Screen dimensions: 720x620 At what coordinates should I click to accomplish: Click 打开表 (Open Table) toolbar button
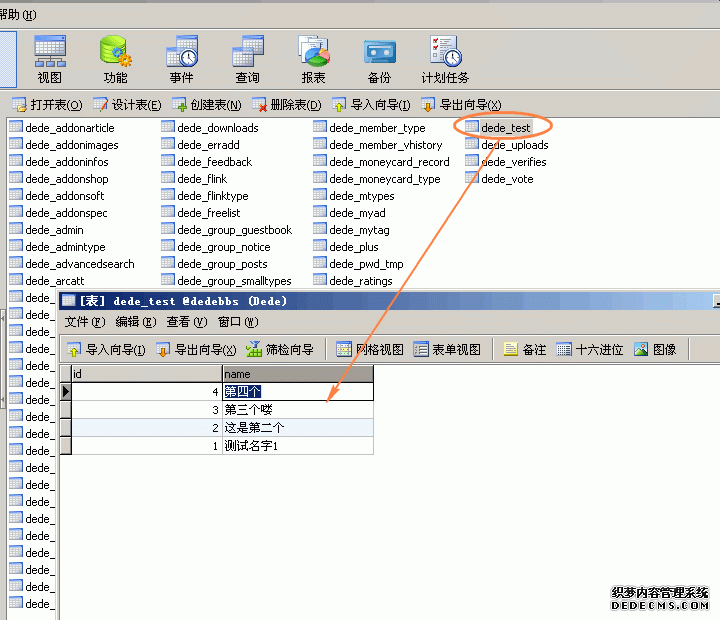point(47,105)
